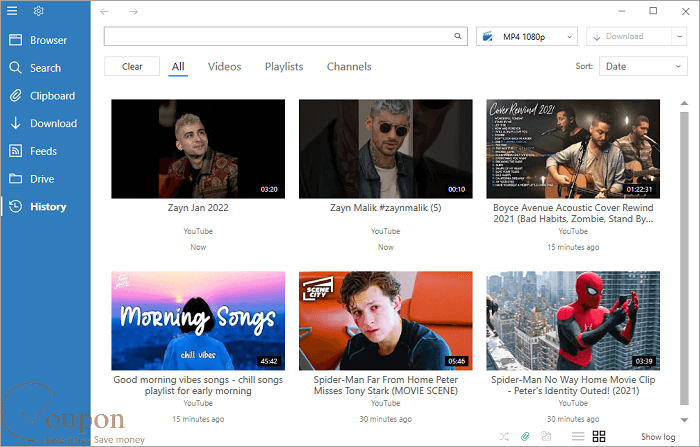Click '15 minutes ago' under Good morning vibes
Screen dimensions: 700x447
(198, 419)
